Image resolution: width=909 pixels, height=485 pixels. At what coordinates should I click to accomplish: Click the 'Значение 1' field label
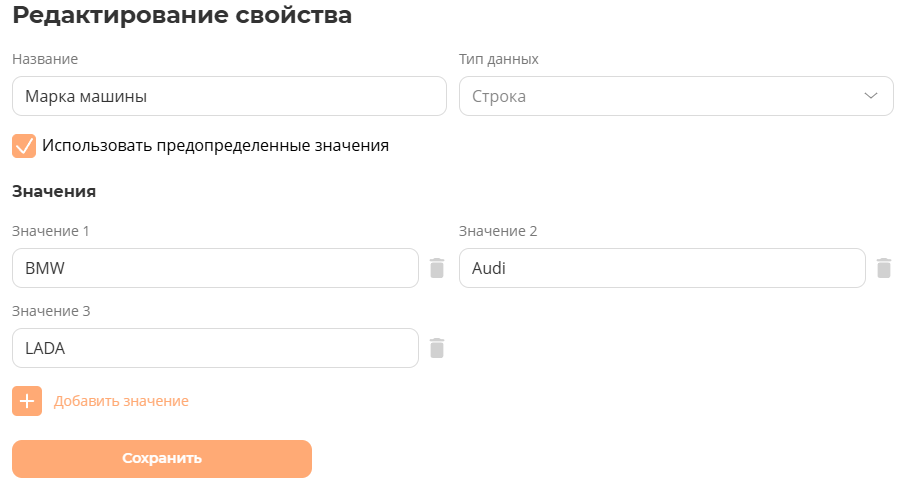point(51,231)
